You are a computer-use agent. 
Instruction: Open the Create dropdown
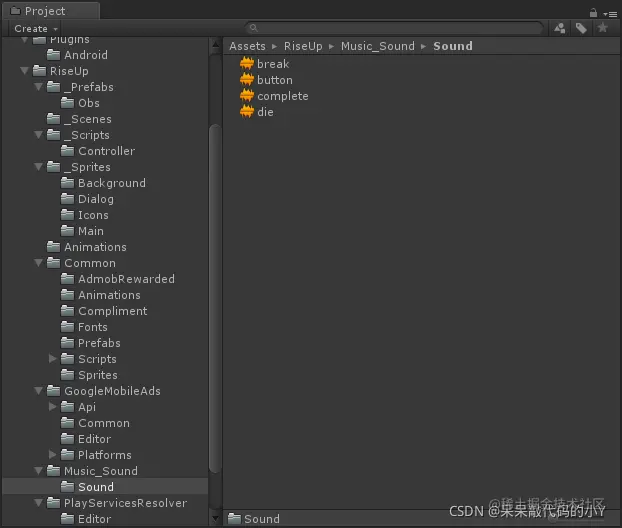point(36,29)
